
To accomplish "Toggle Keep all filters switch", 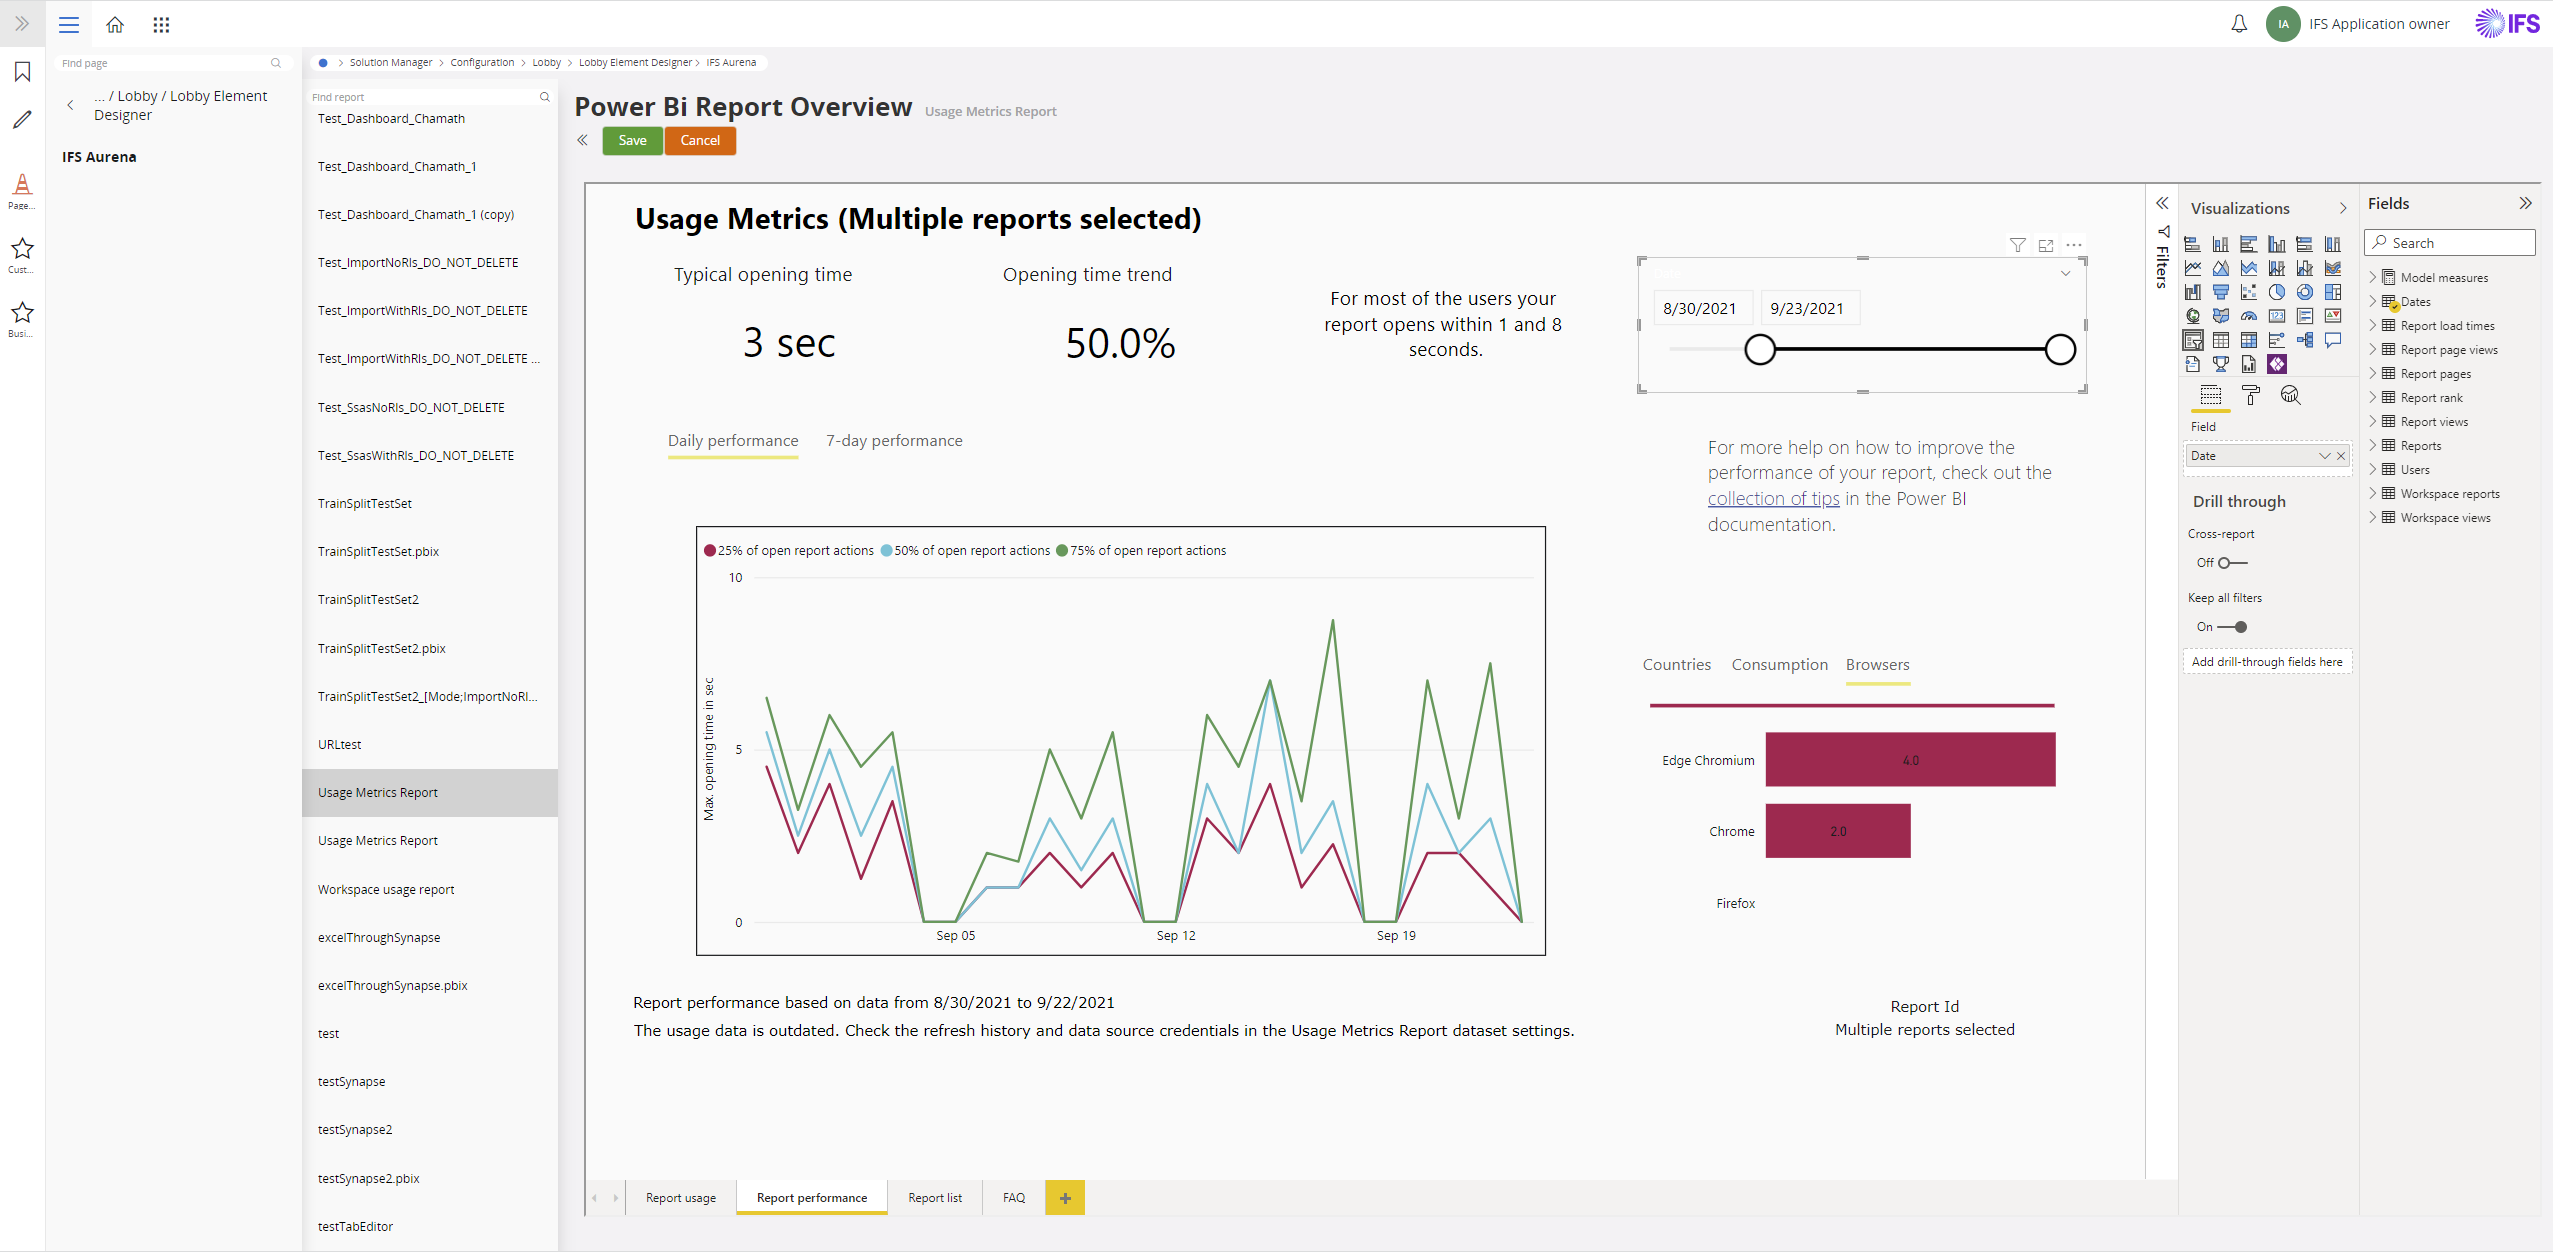I will point(2231,627).
